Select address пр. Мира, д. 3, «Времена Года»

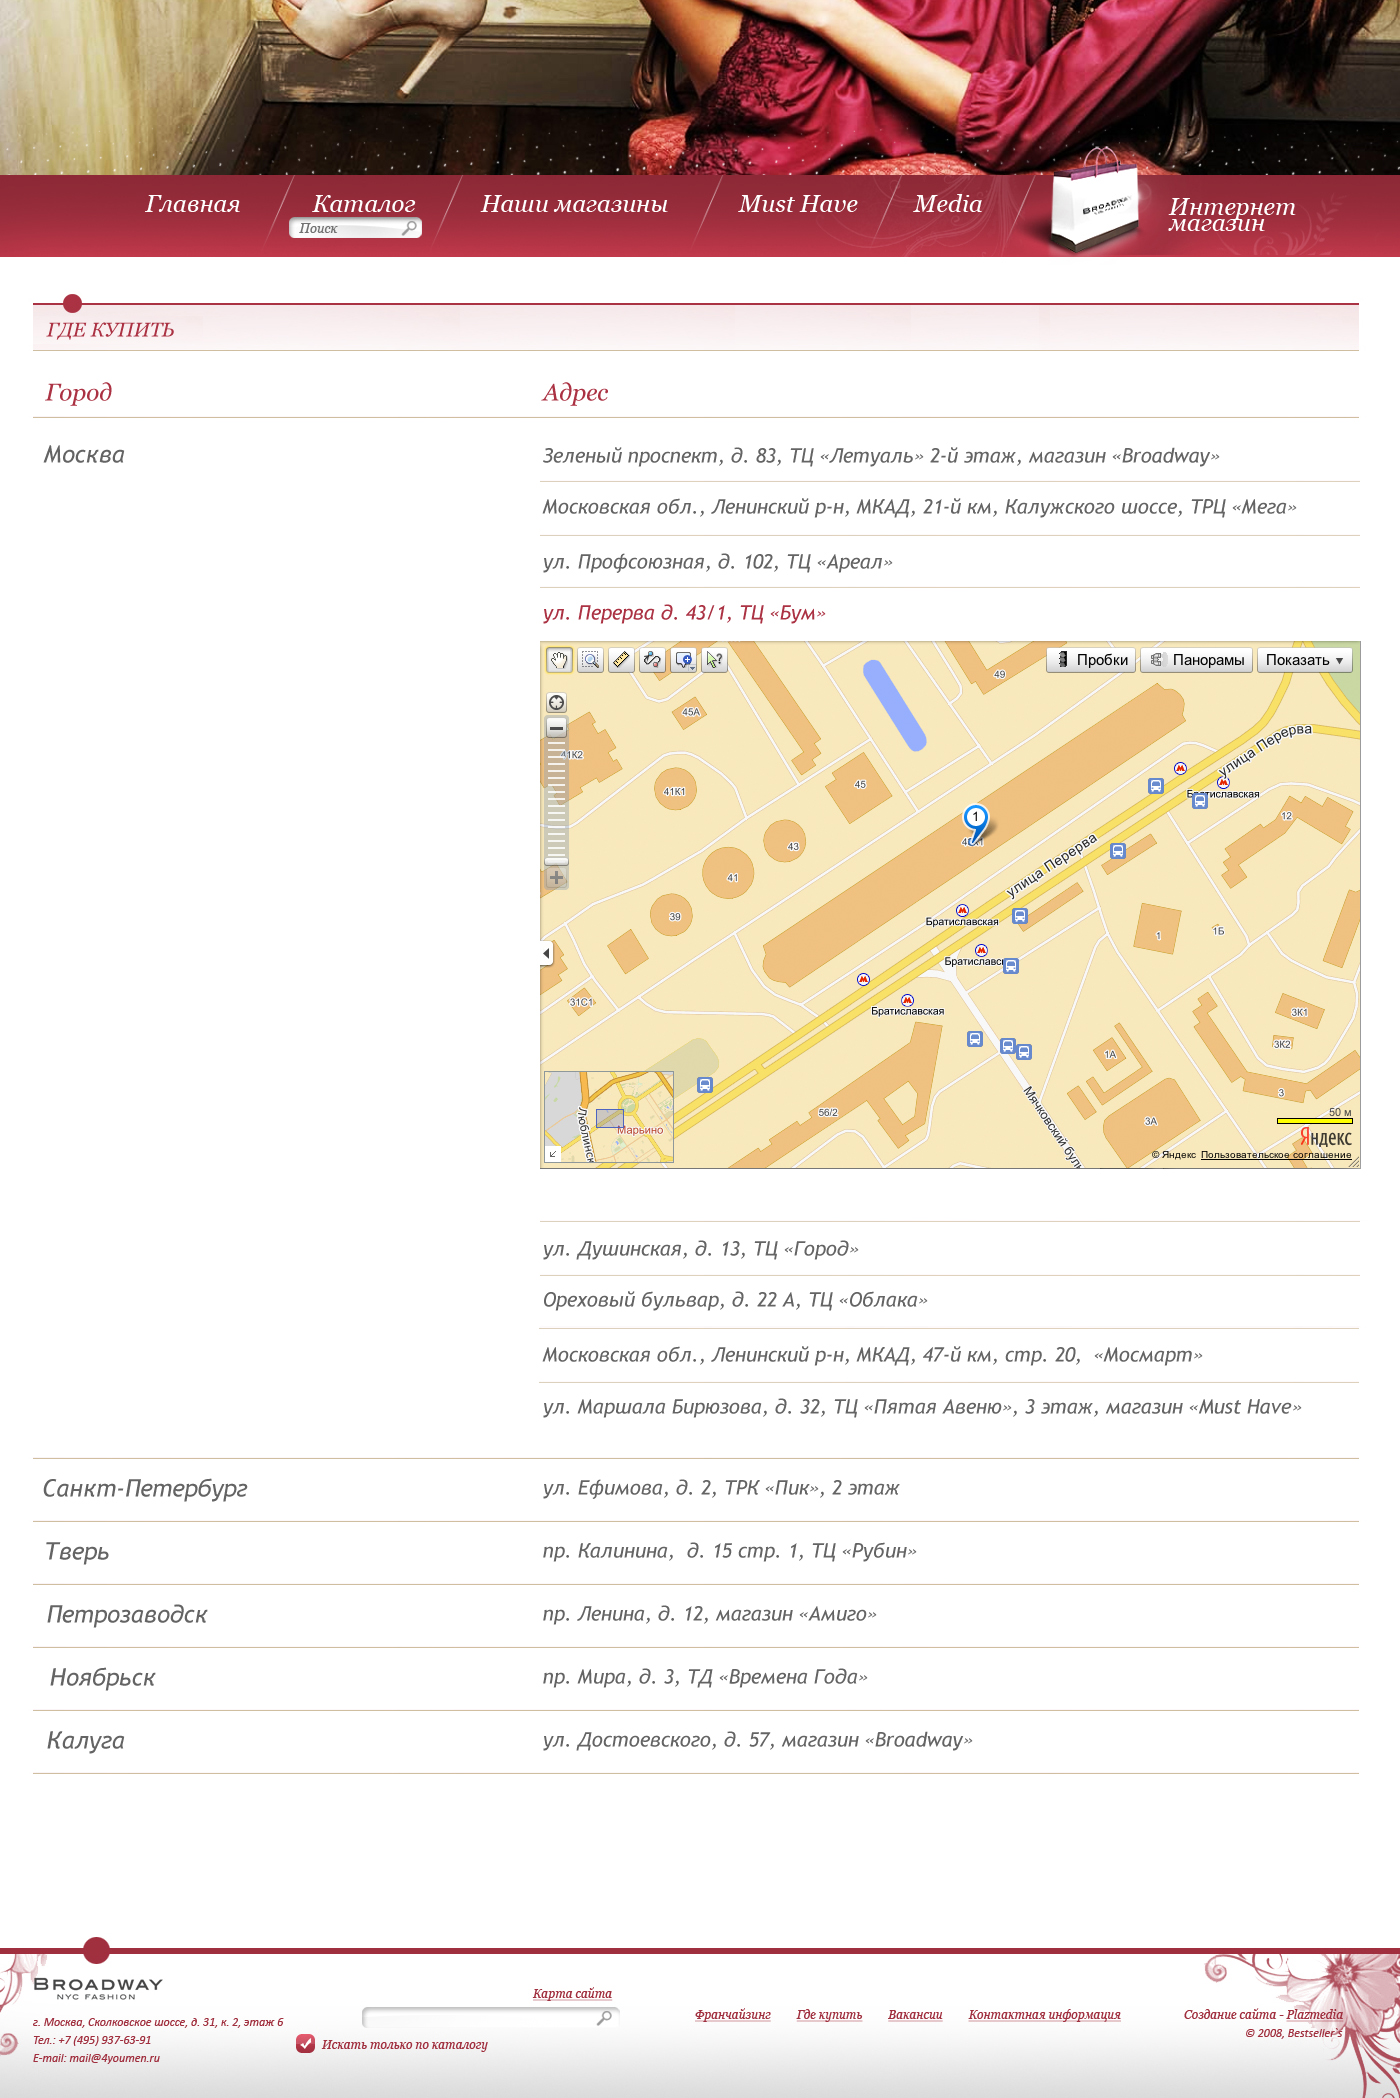tap(705, 1677)
